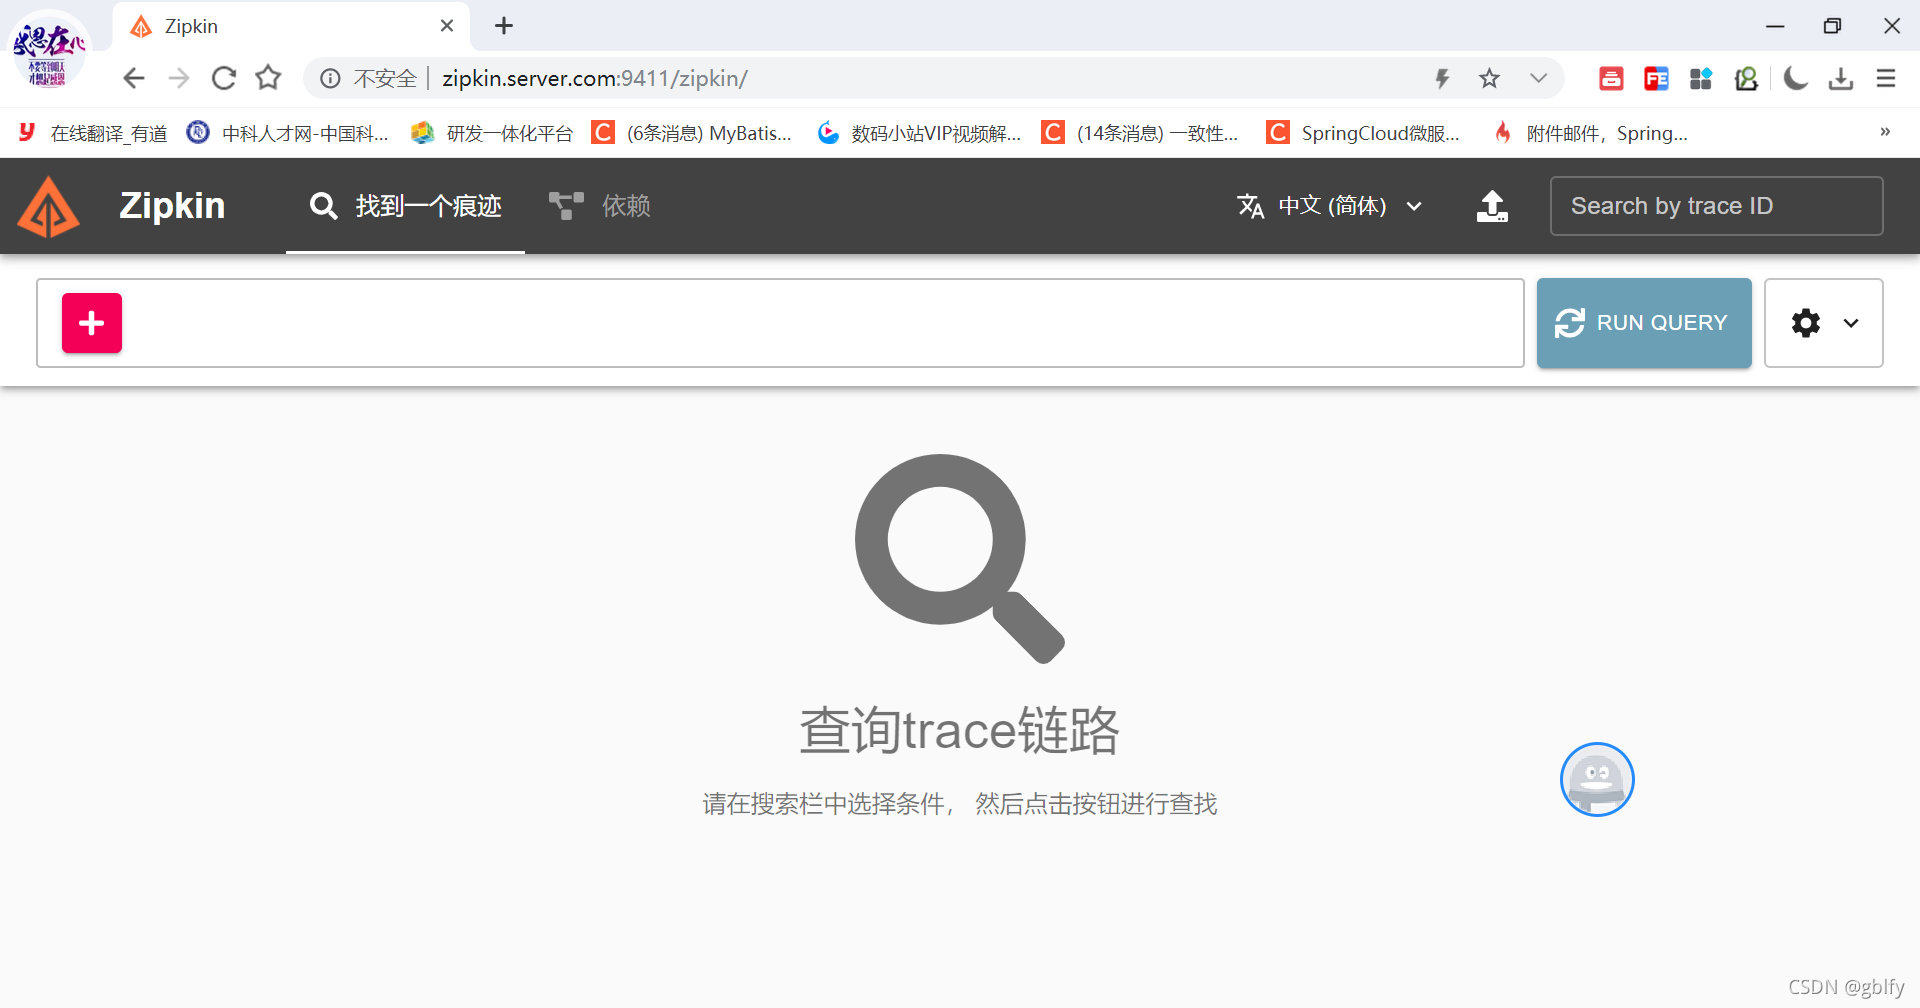Select the upload trace JSON icon
This screenshot has width=1920, height=1008.
[1491, 206]
